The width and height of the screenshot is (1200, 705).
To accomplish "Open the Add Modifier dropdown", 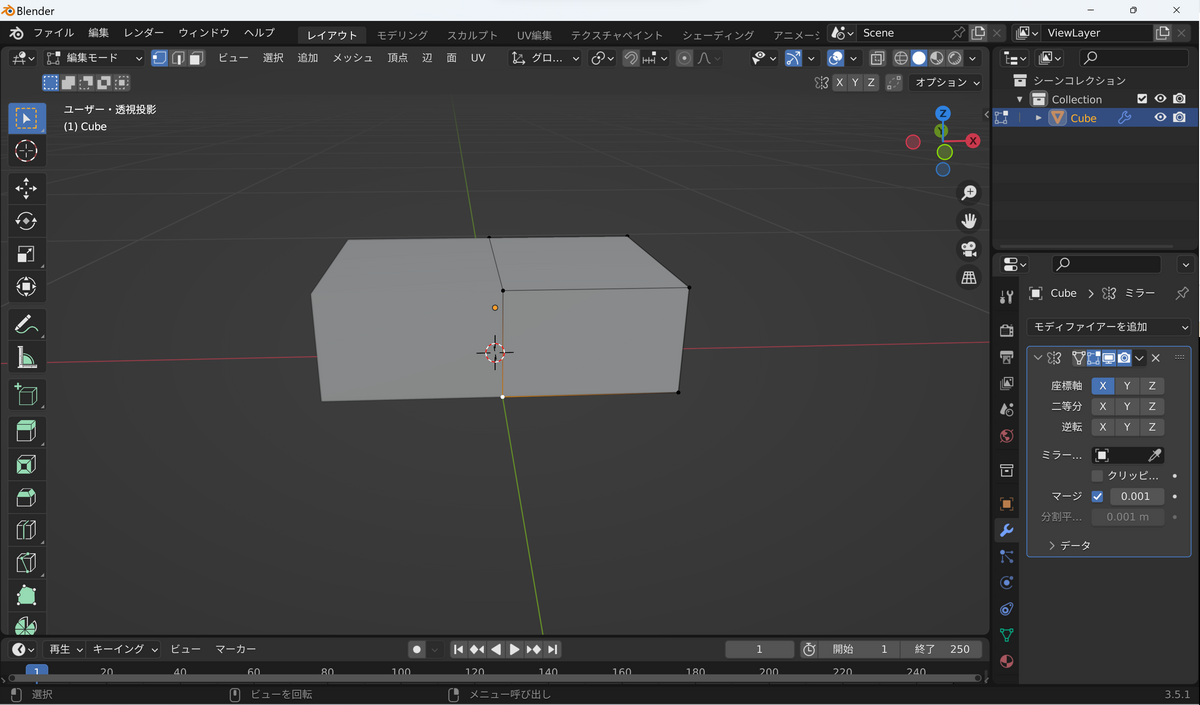I will click(x=1110, y=327).
